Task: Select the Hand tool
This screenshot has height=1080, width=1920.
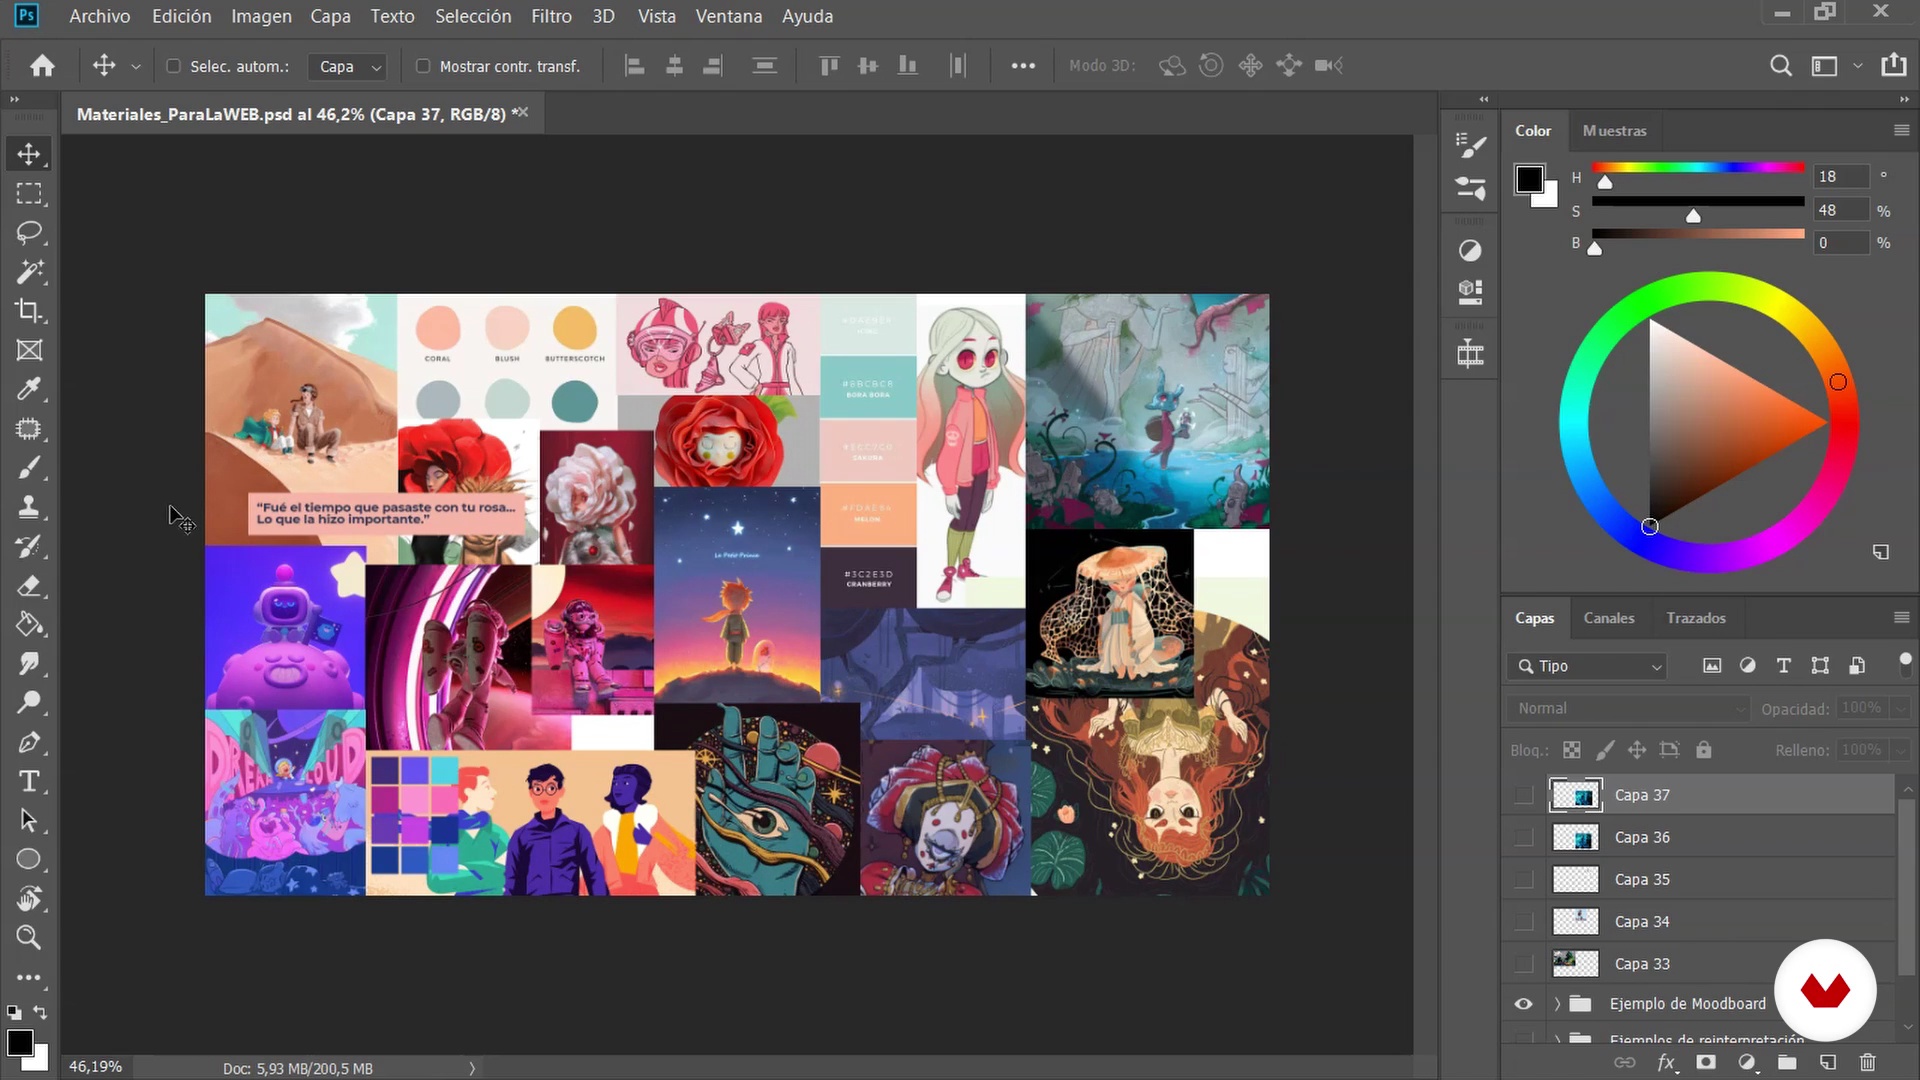Action: coord(29,899)
